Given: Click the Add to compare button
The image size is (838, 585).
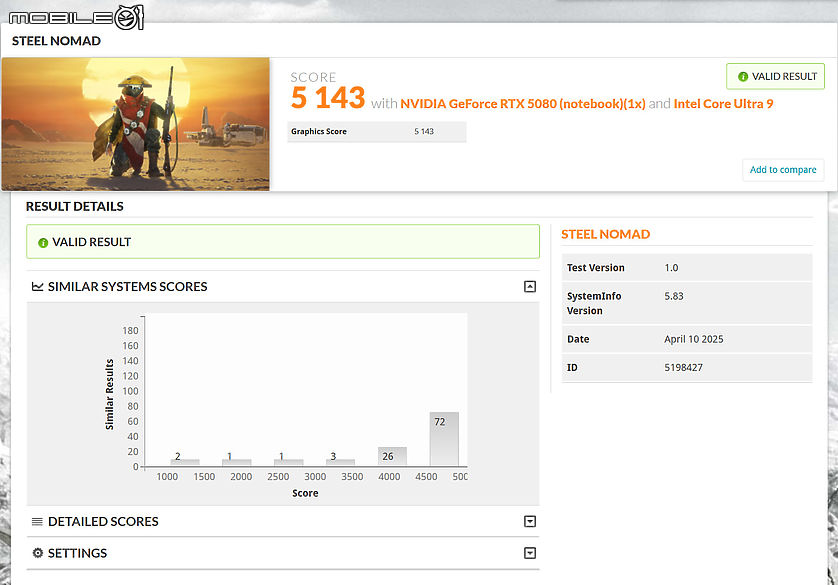Looking at the screenshot, I should point(783,170).
